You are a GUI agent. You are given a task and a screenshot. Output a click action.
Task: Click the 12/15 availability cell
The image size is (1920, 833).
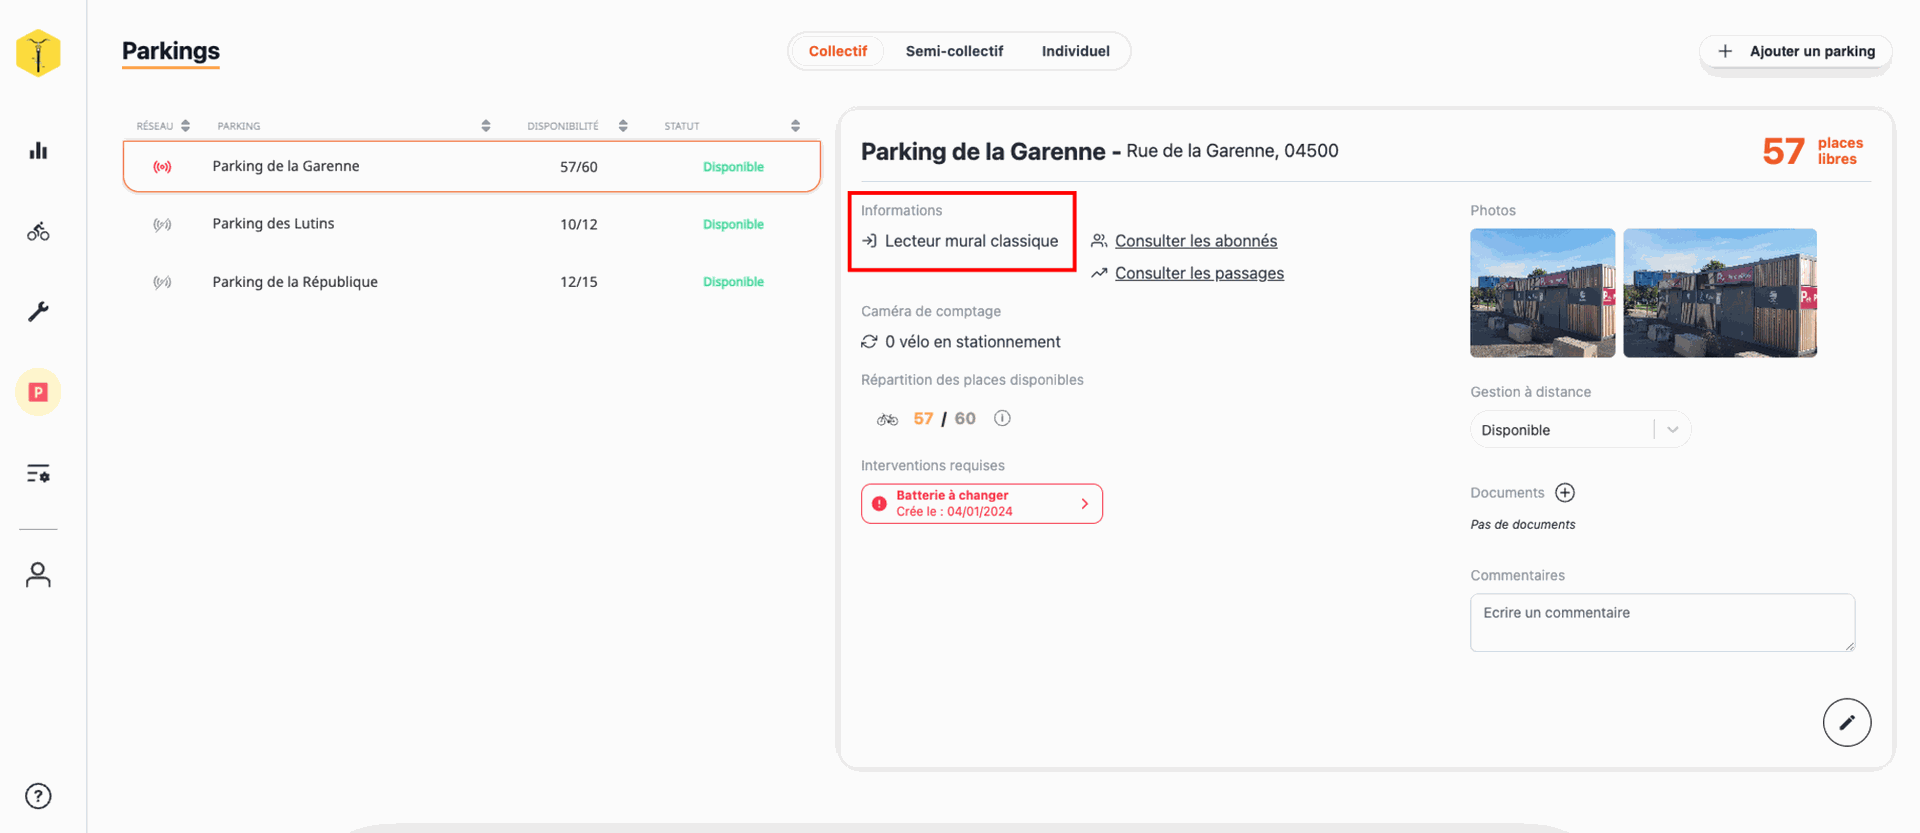[578, 282]
